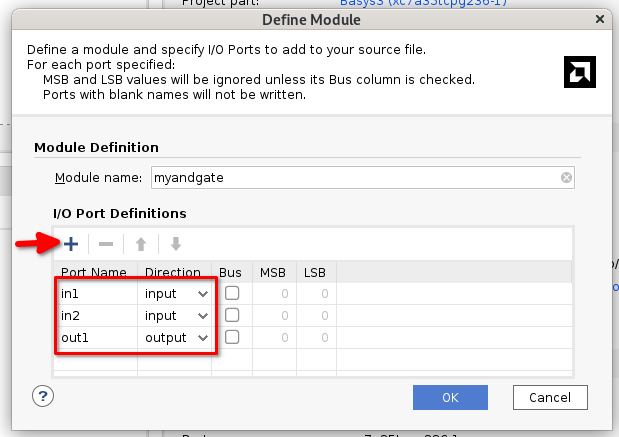Close the Define Module dialog

pos(600,19)
